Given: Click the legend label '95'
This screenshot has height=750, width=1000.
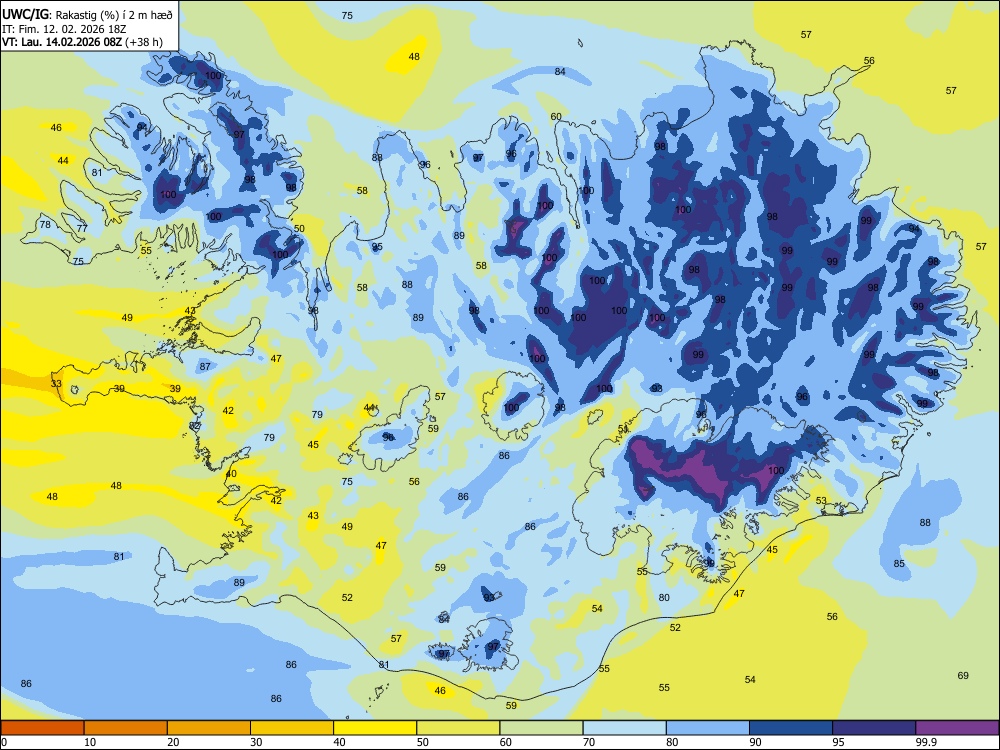Looking at the screenshot, I should pyautogui.click(x=839, y=742).
